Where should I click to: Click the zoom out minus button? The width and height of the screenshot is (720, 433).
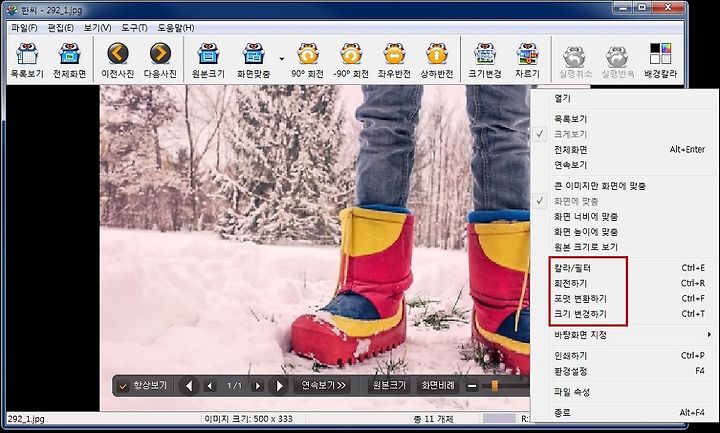click(x=472, y=386)
